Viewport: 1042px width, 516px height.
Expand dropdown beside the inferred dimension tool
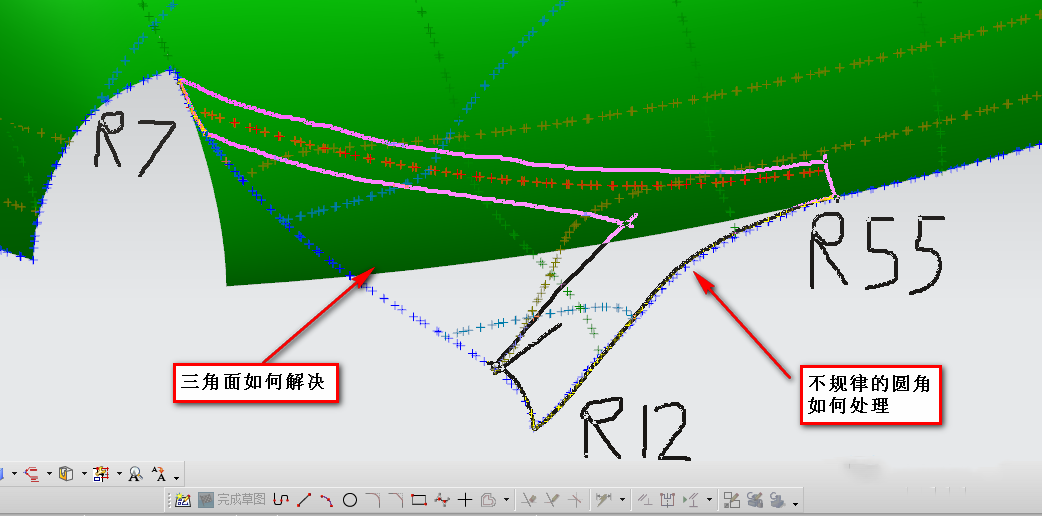[622, 499]
